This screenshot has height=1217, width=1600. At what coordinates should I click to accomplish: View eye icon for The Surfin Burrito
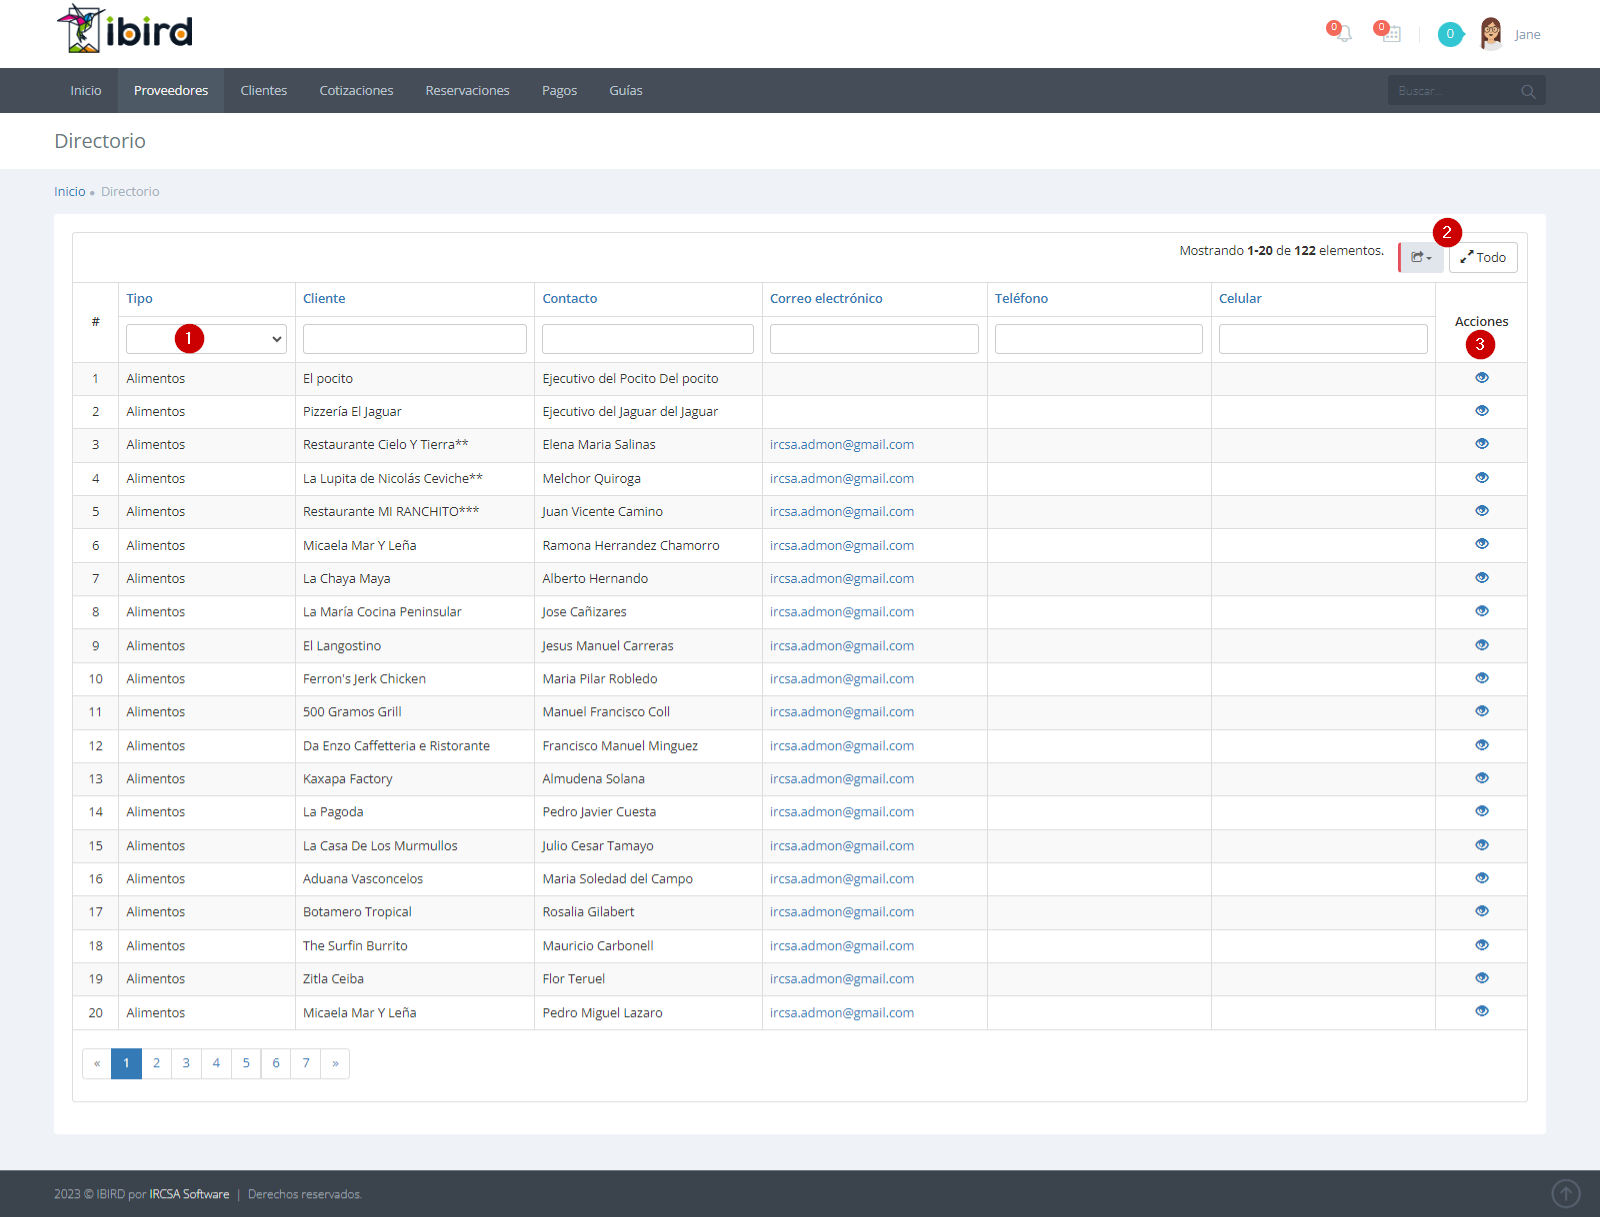tap(1482, 945)
